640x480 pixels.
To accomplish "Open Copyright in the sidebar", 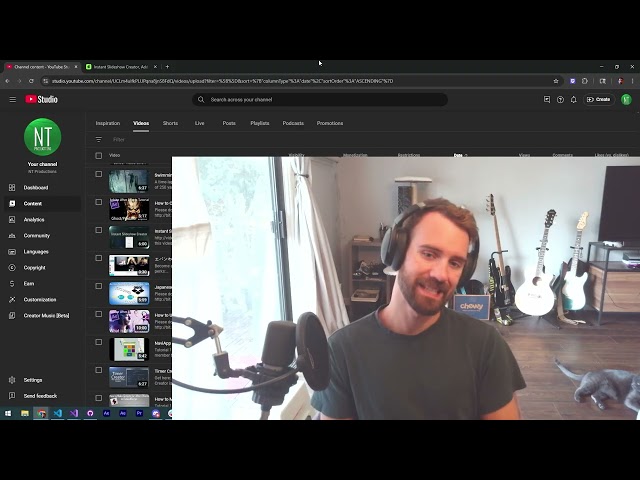I will [x=34, y=268].
